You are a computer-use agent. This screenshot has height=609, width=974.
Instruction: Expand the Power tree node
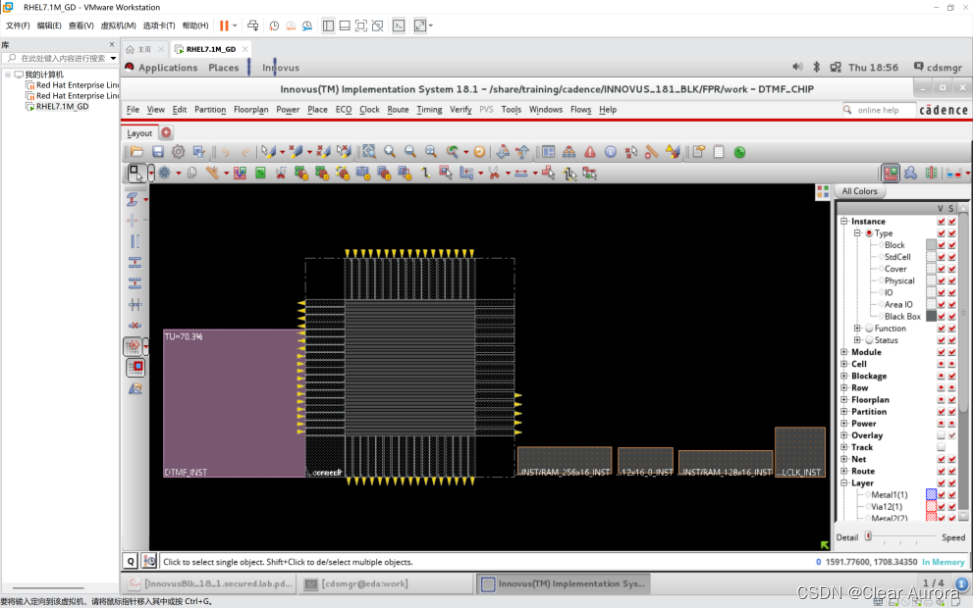coord(844,423)
